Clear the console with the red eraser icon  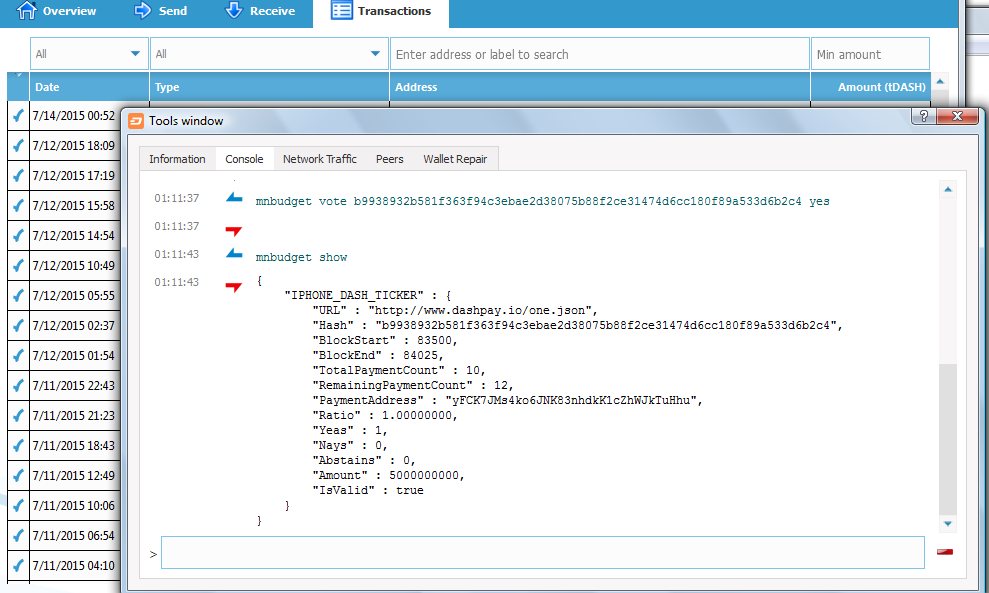coord(945,552)
